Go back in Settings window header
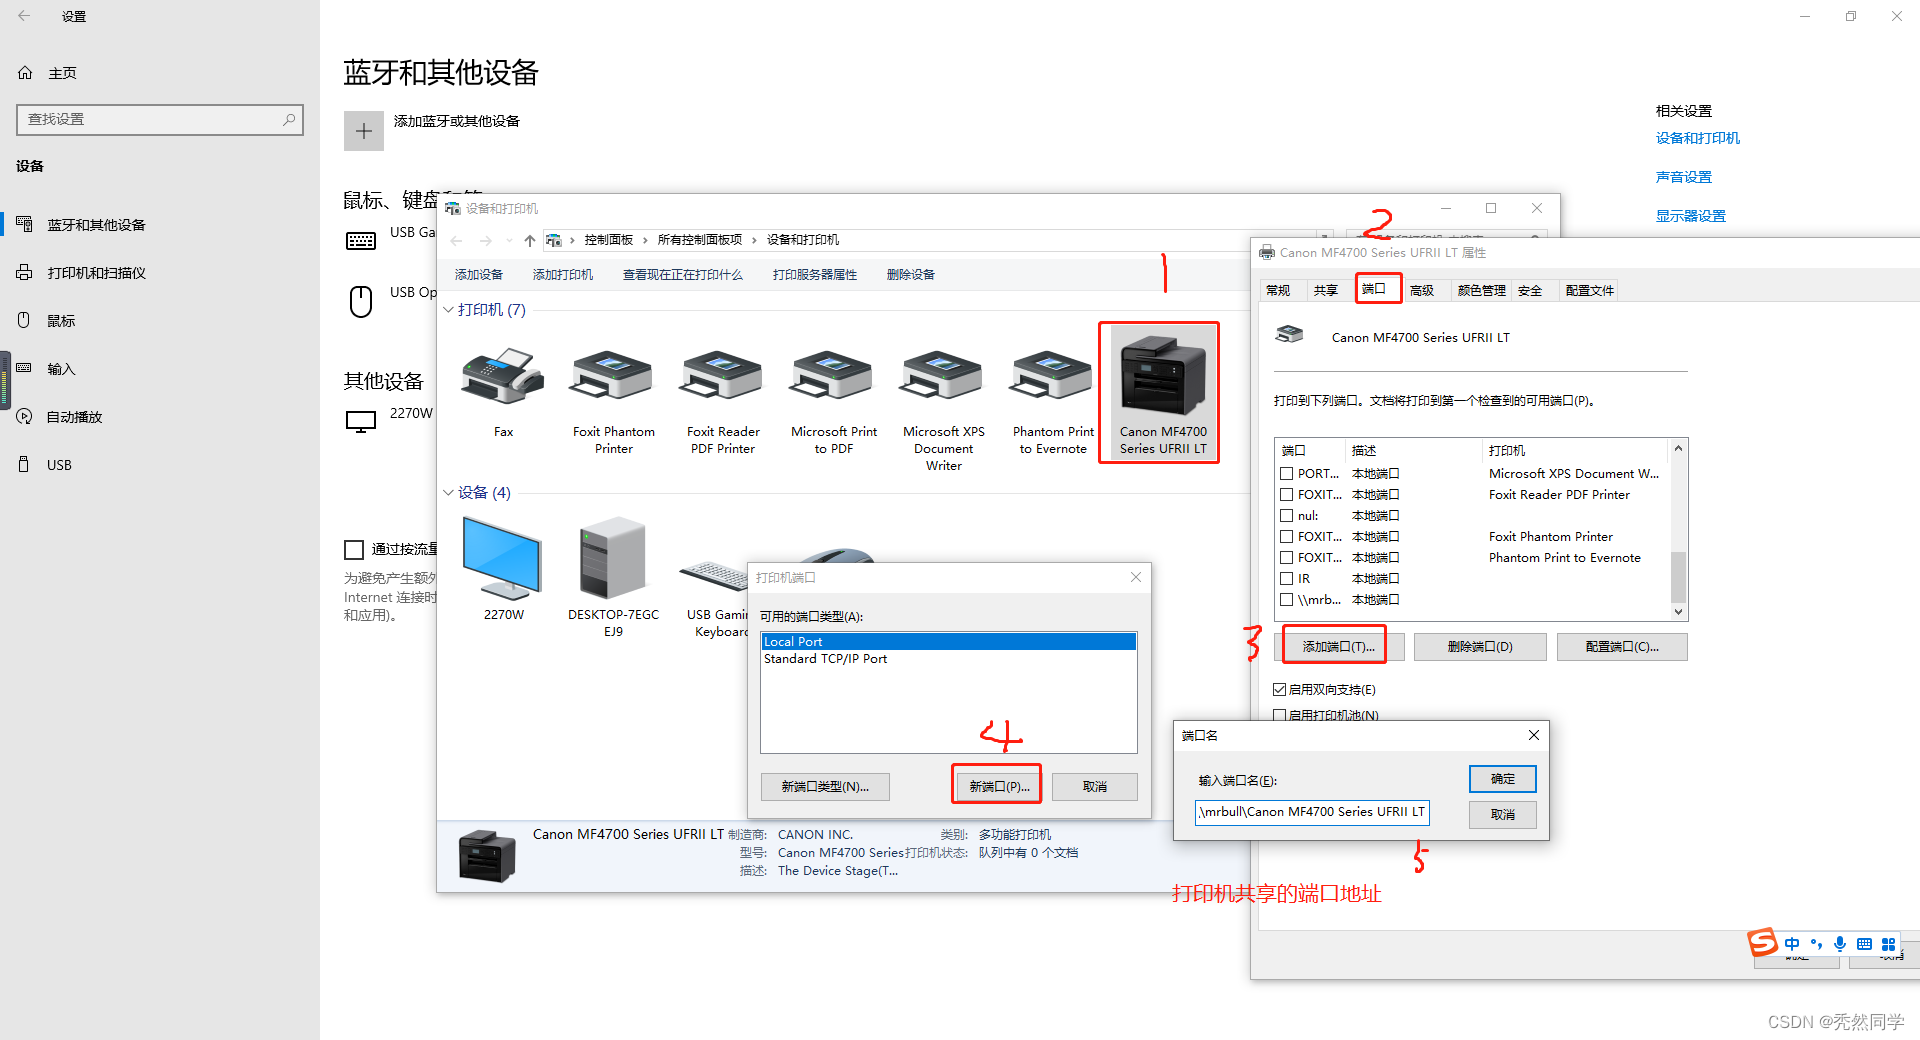 (x=24, y=16)
